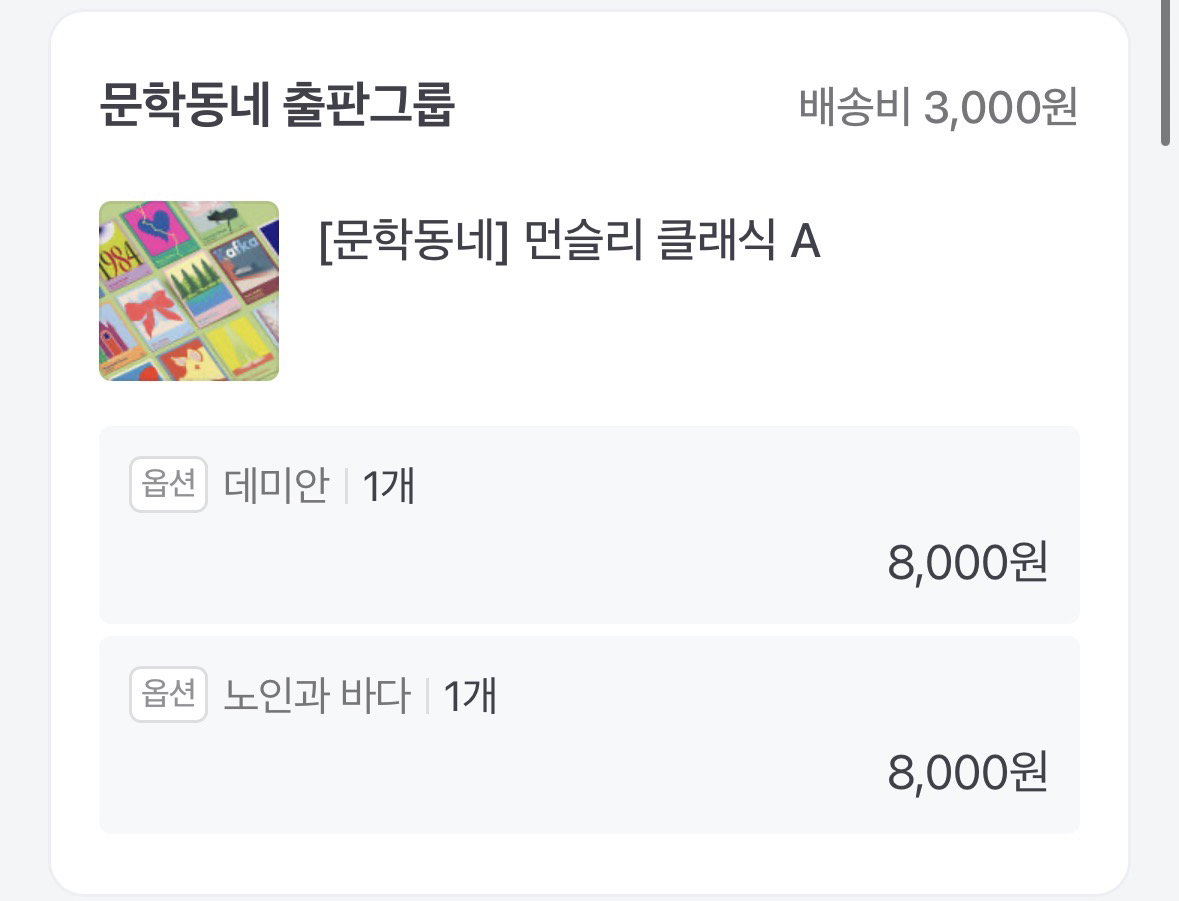
Task: Click the 배송비 3,000원 shipping fee label
Action: (x=938, y=107)
